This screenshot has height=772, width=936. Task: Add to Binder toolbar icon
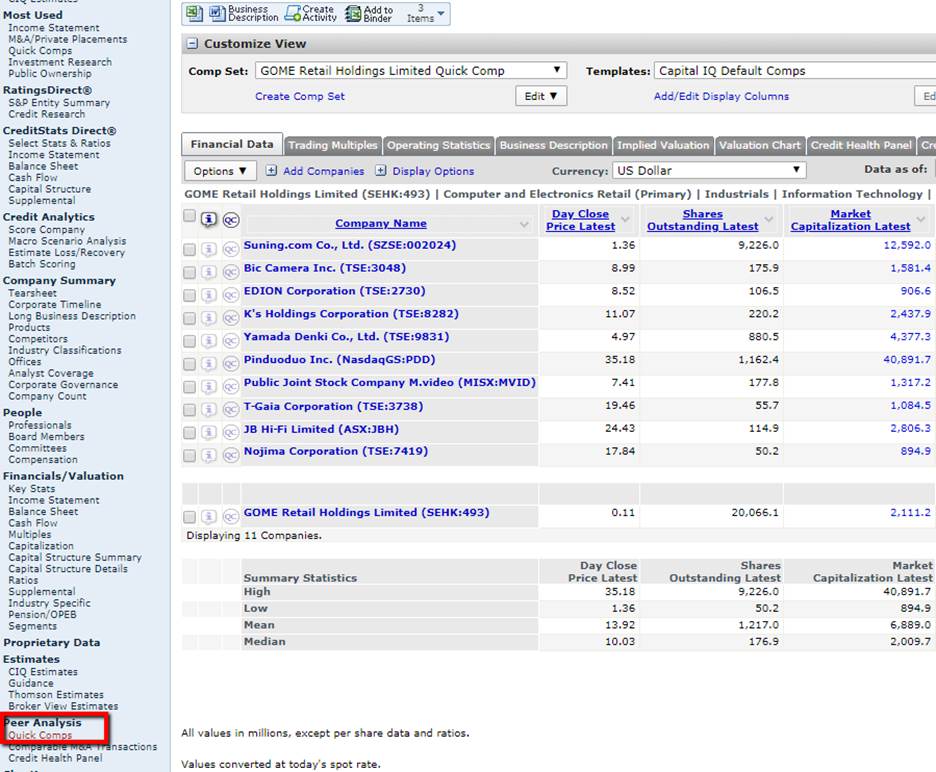369,13
